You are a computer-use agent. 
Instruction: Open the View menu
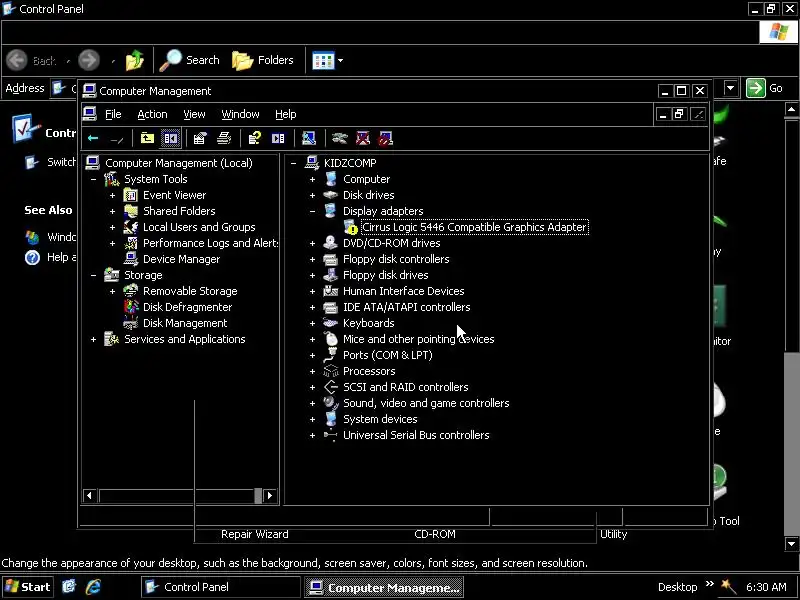(x=194, y=114)
